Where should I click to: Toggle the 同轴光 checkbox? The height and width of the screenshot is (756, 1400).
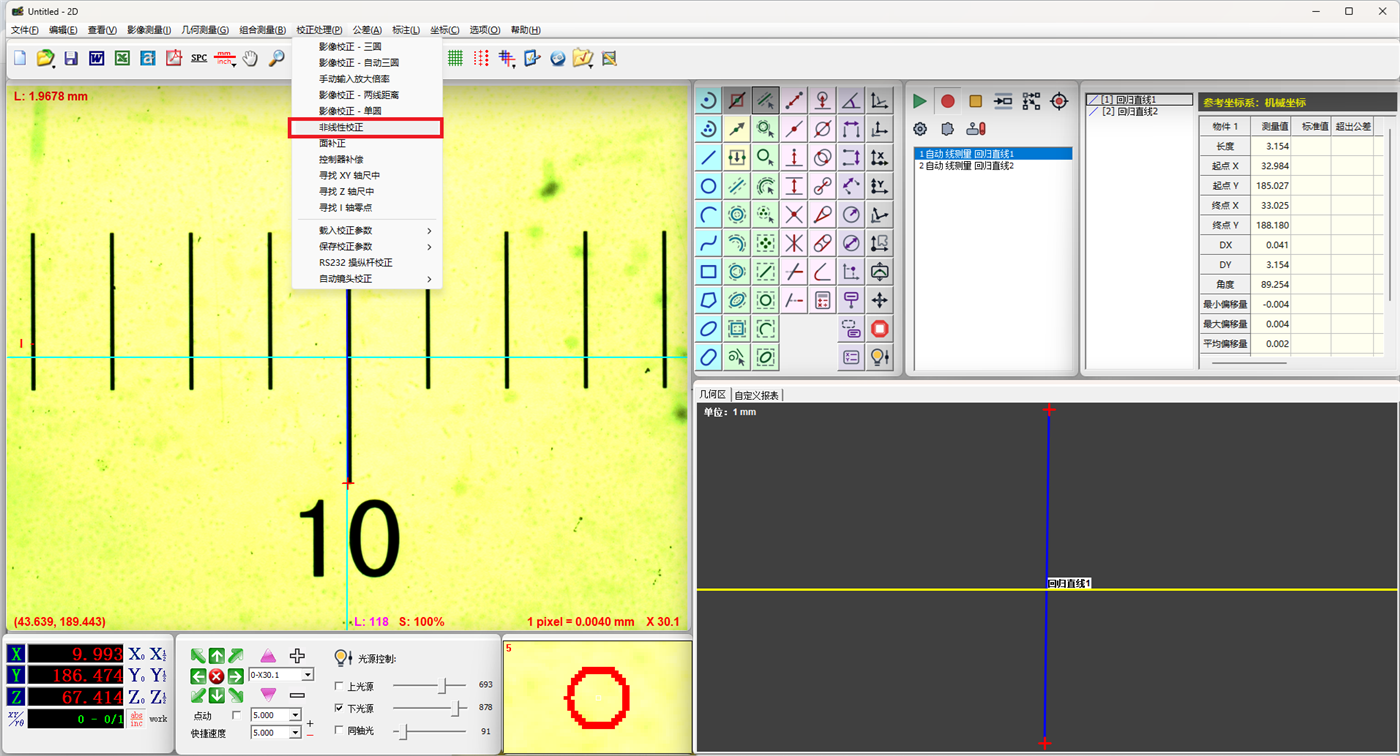pyautogui.click(x=338, y=731)
